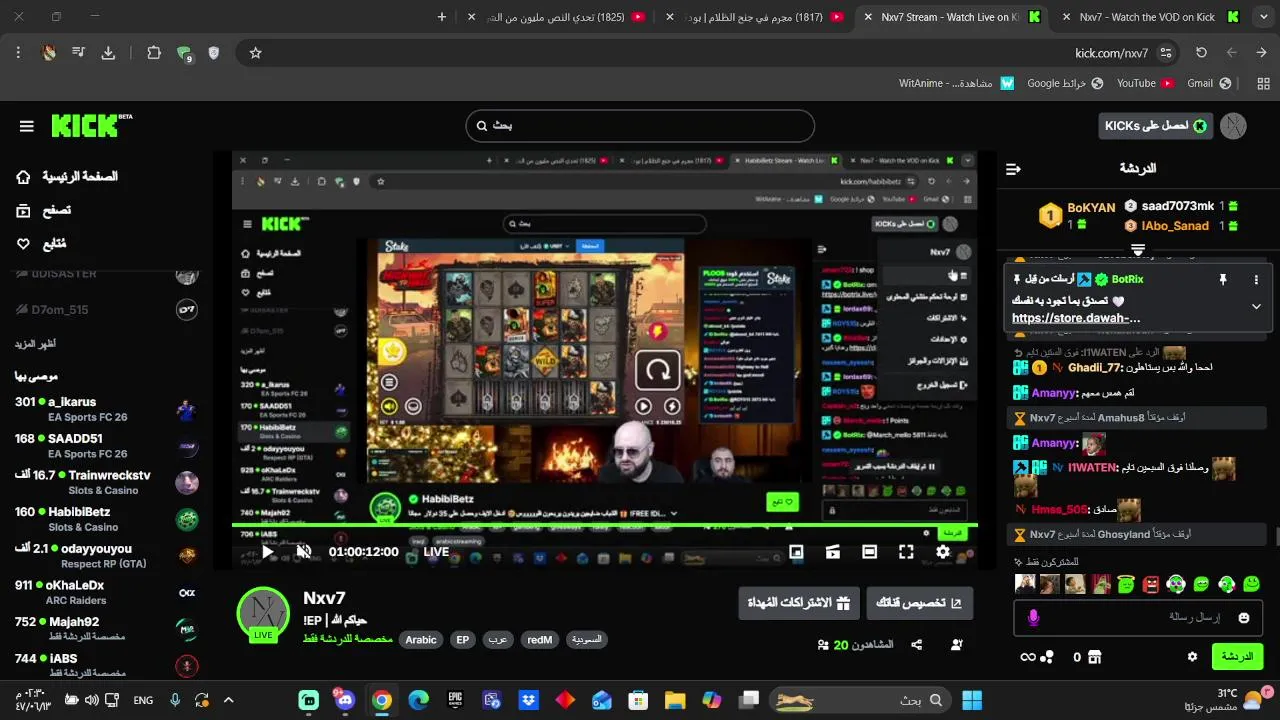Click the follow user icon below the player
The image size is (1280, 720).
point(957,645)
